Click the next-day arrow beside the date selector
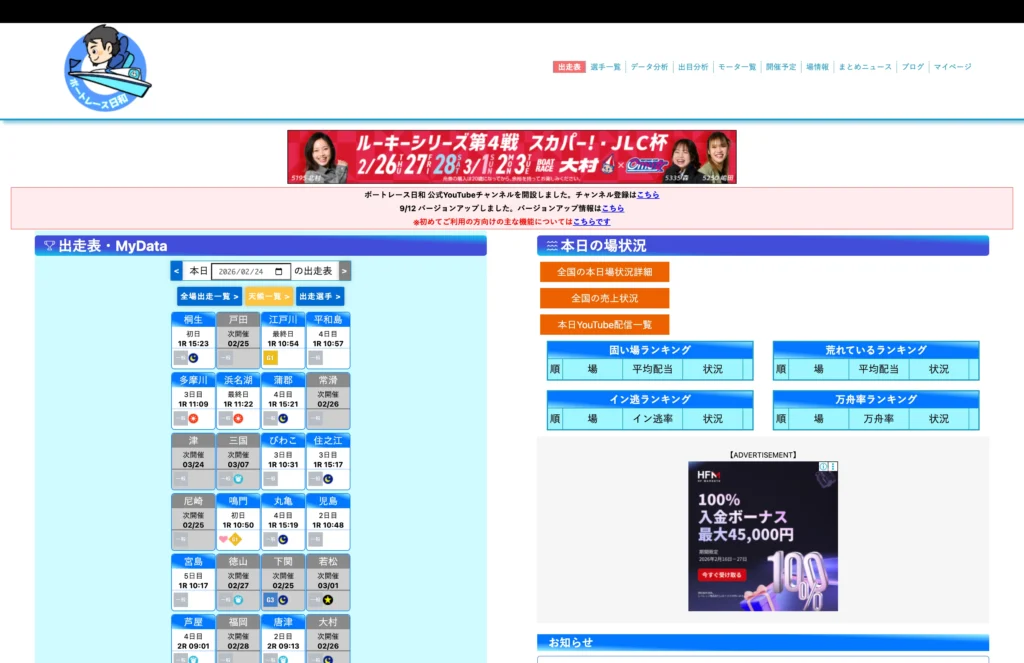This screenshot has width=1024, height=663. [344, 271]
